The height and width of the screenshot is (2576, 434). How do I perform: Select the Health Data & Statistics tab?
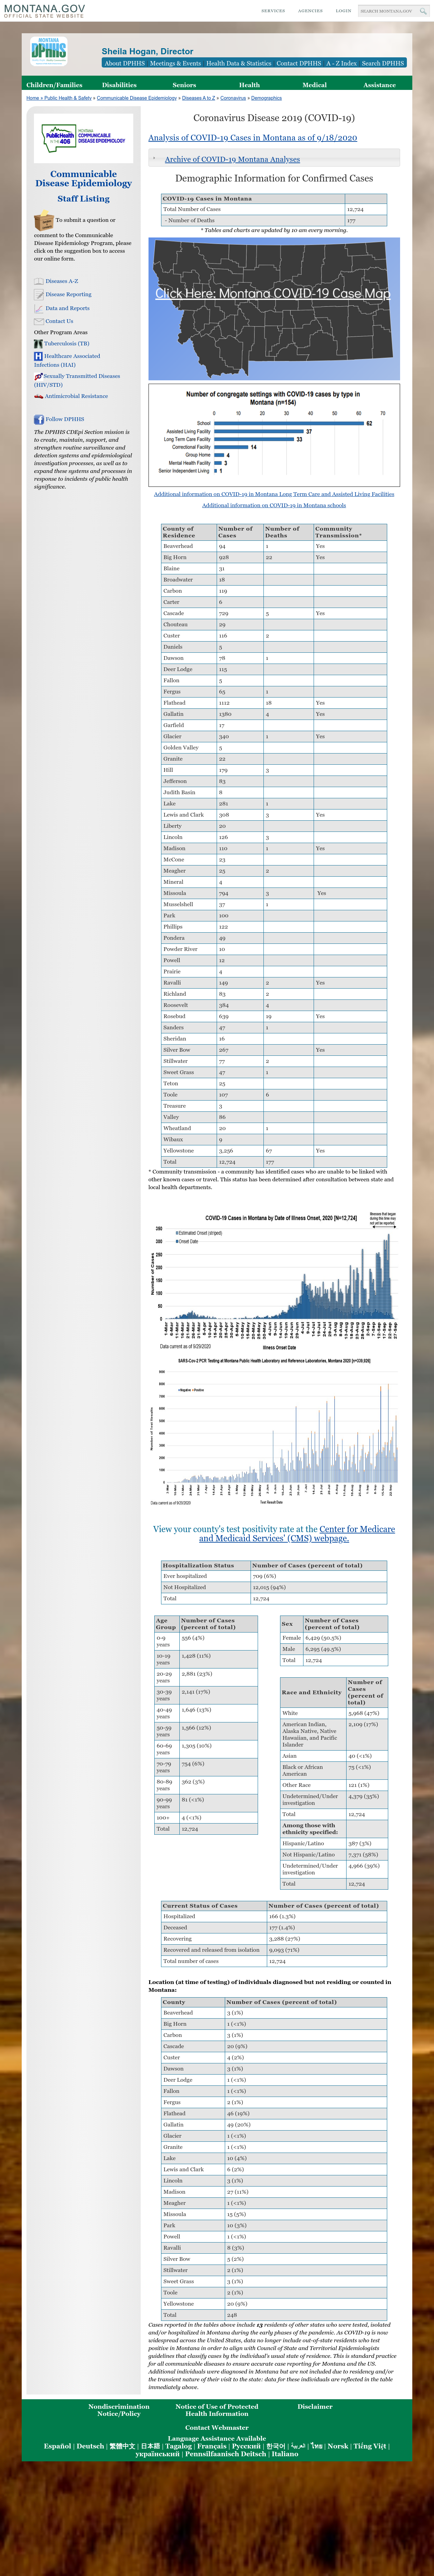click(x=238, y=63)
